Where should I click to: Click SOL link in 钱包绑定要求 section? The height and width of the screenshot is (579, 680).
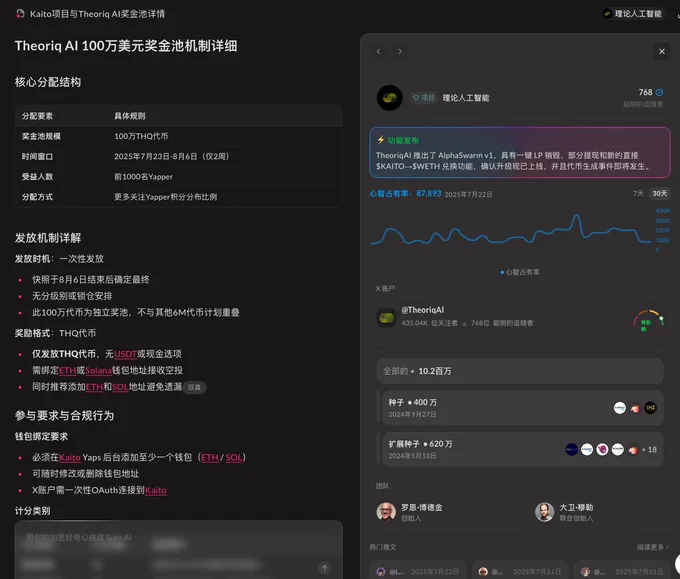click(233, 458)
